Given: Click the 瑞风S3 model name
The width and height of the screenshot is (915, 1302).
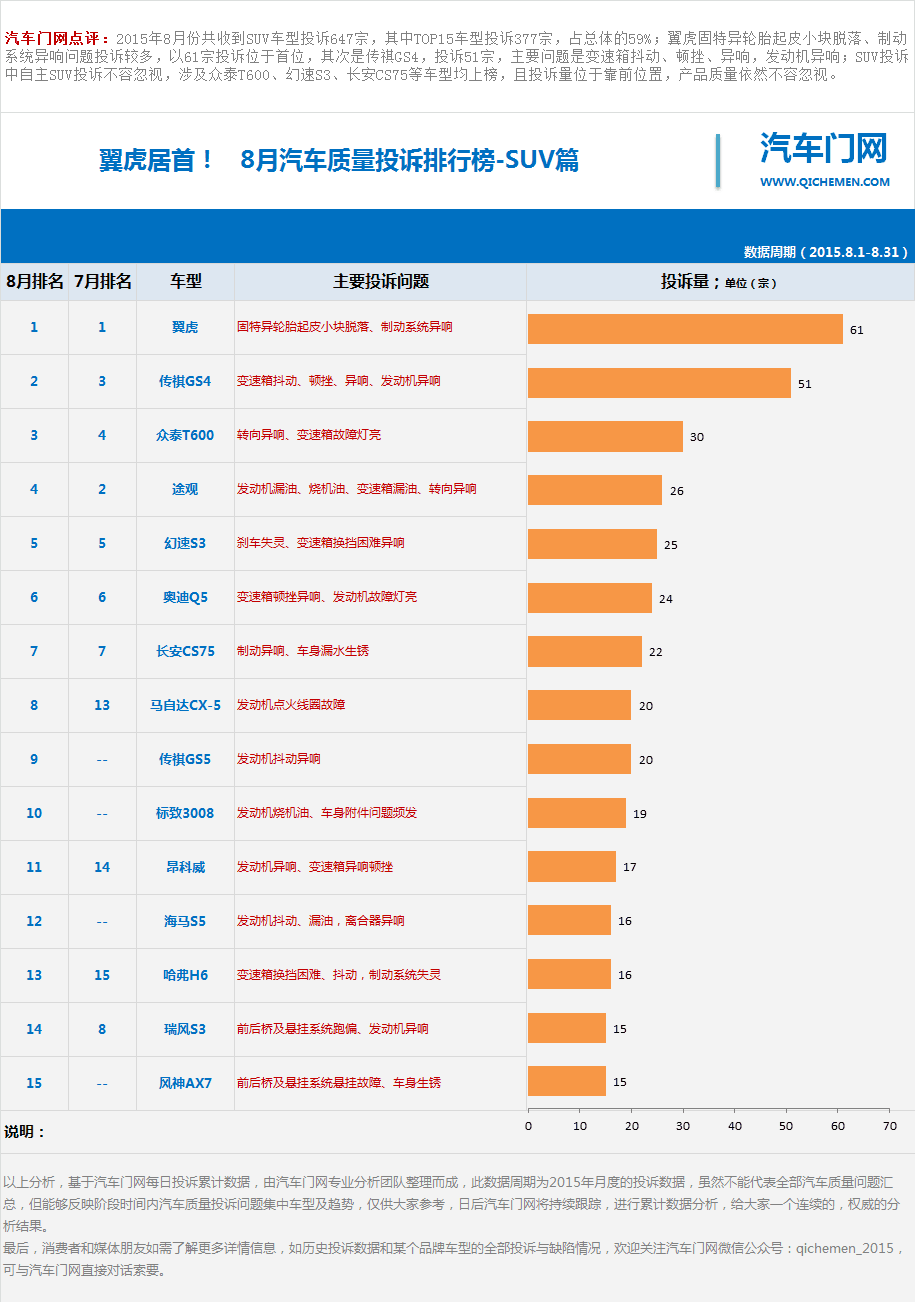Looking at the screenshot, I should [x=185, y=1029].
